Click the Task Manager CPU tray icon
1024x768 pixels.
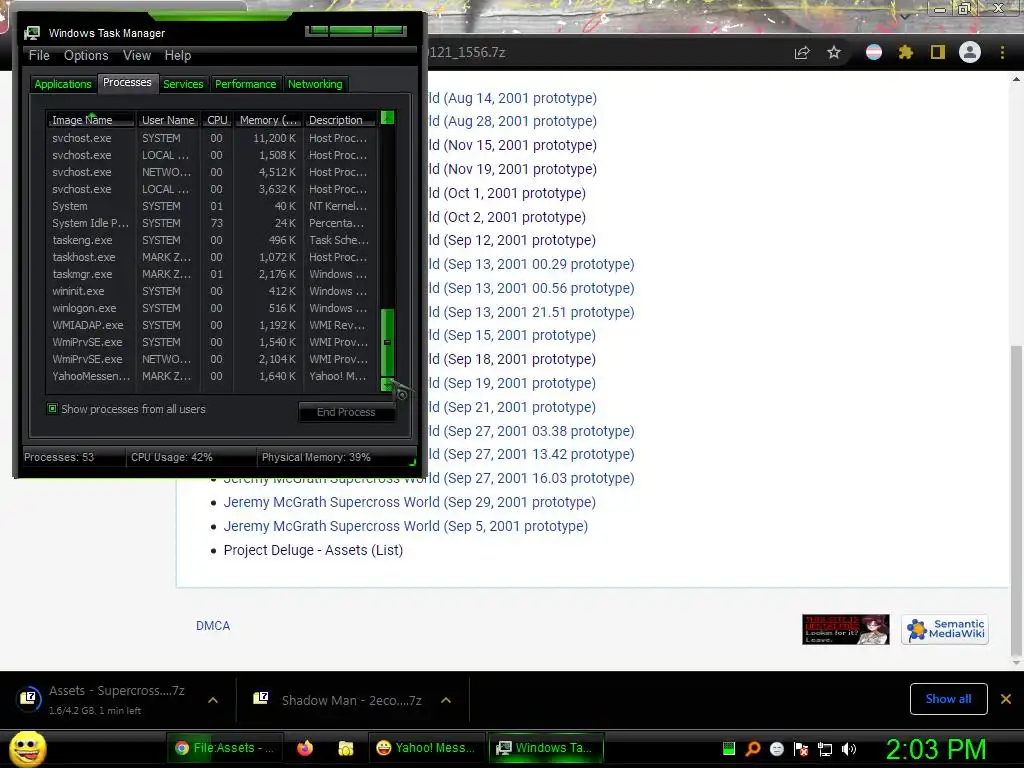729,748
